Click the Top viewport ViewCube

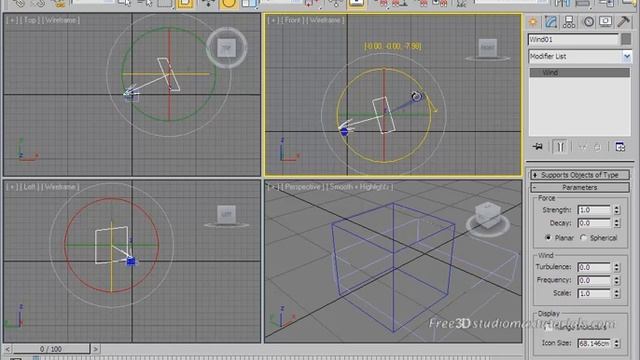pyautogui.click(x=227, y=48)
